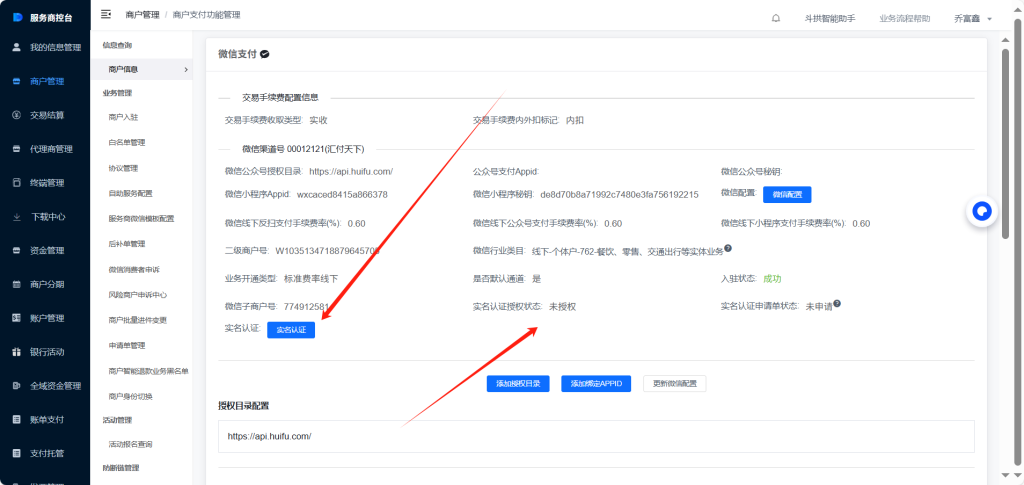Click 微信子商户号 value 774912581
This screenshot has height=485, width=1024.
point(306,306)
